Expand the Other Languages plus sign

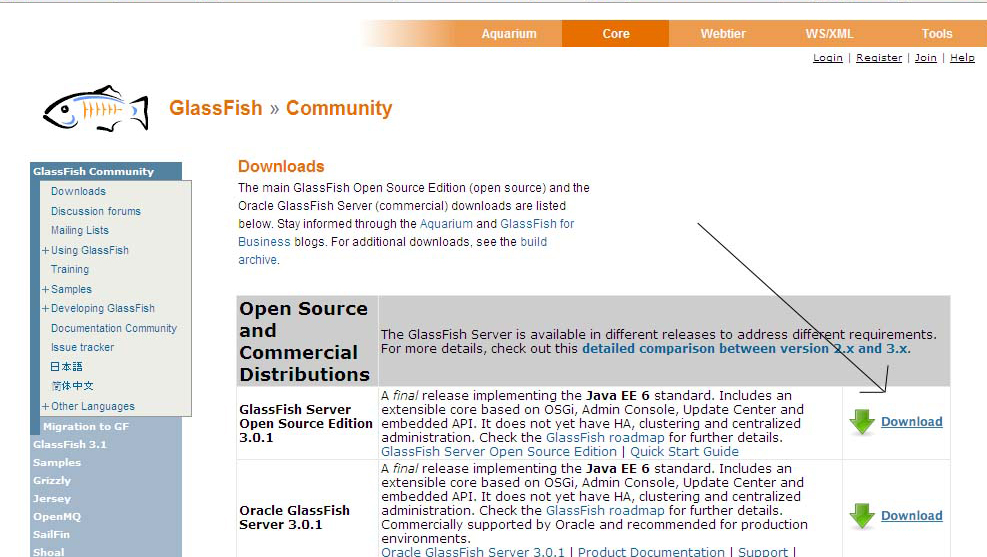click(x=45, y=407)
